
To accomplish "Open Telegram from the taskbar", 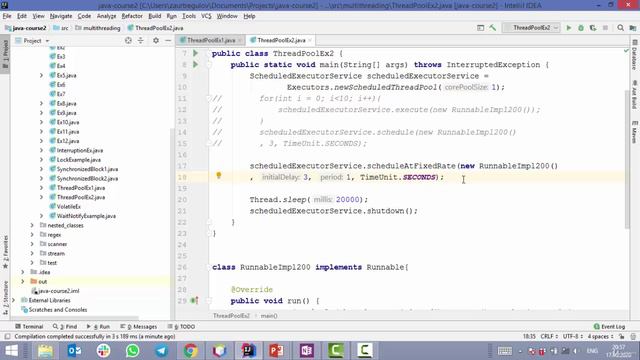I will coord(161,351).
